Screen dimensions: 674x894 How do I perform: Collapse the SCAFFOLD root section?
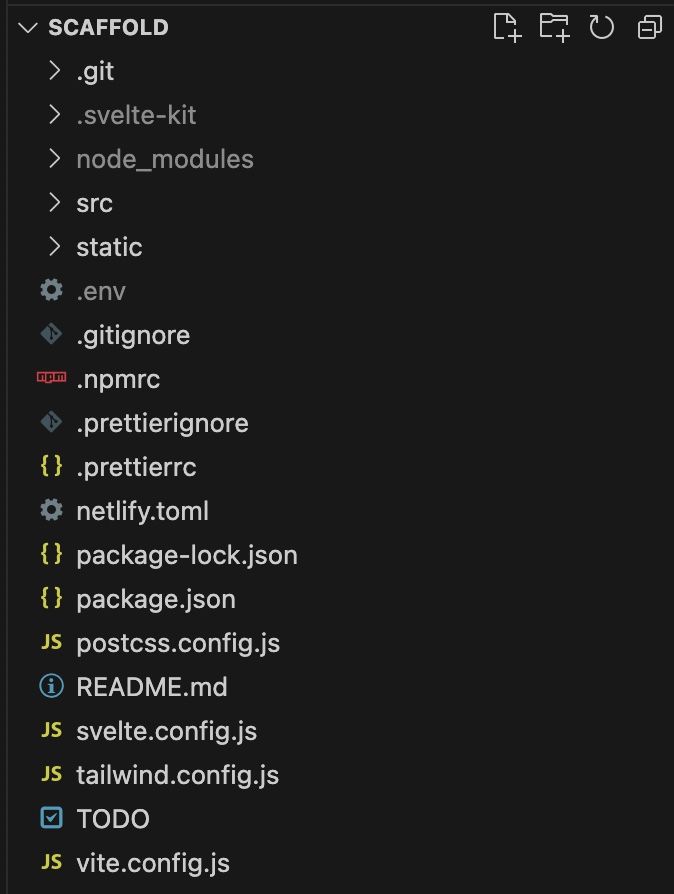click(28, 28)
